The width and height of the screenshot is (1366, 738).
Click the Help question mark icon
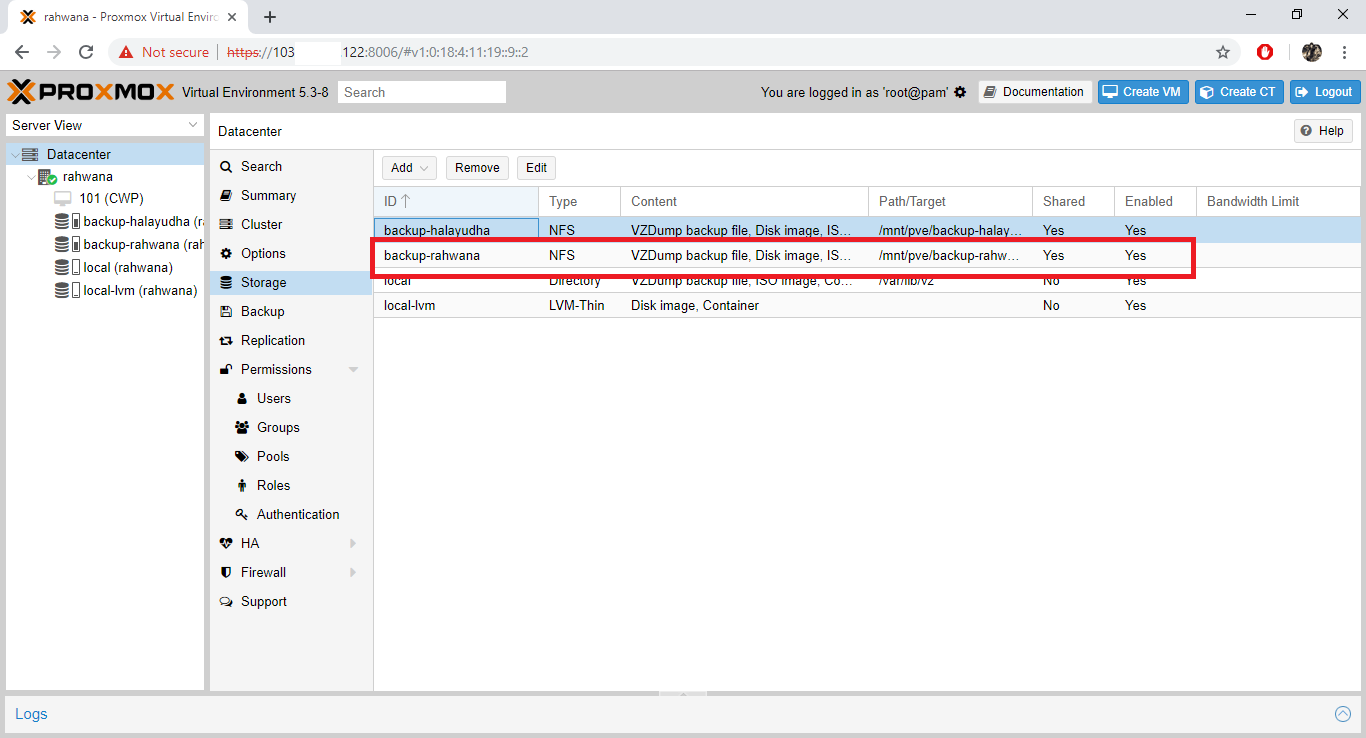(1306, 131)
